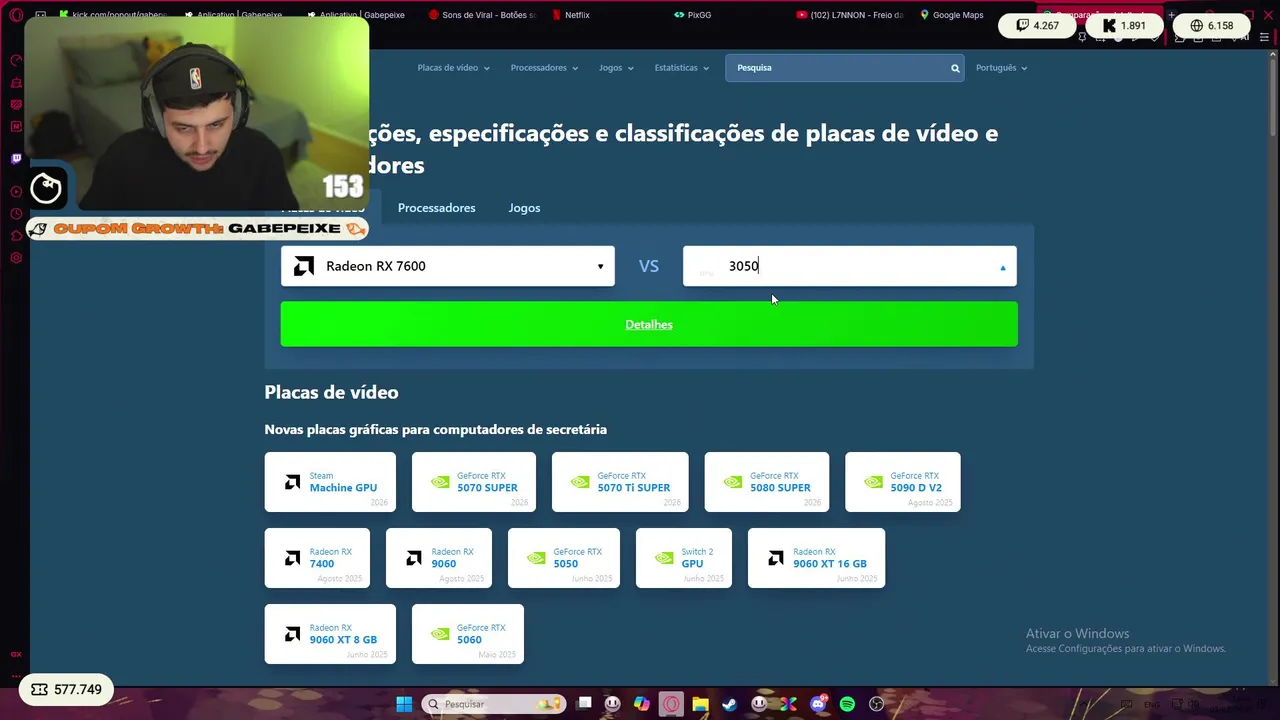Switch to Google Maps browser tab
This screenshot has height=720, width=1280.
[x=952, y=15]
